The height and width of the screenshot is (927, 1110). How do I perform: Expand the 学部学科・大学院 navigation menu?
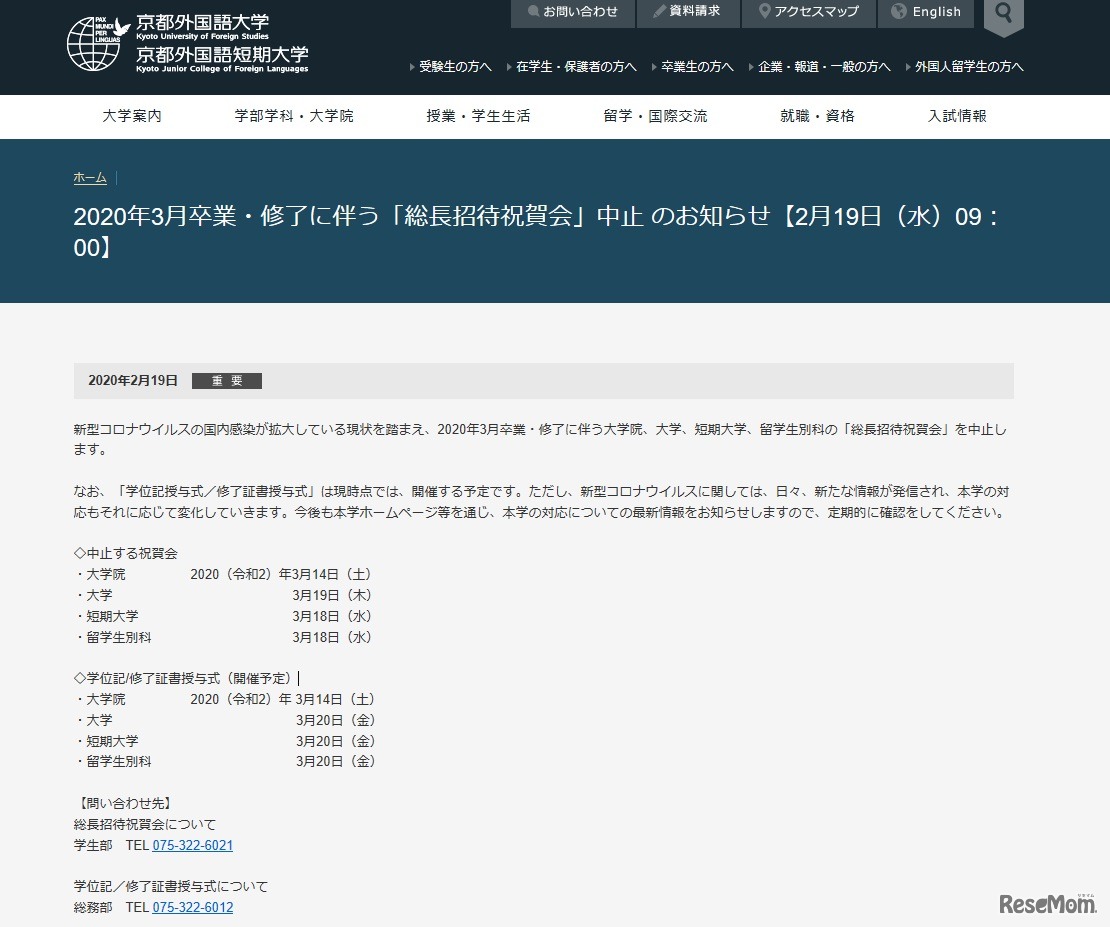[293, 116]
